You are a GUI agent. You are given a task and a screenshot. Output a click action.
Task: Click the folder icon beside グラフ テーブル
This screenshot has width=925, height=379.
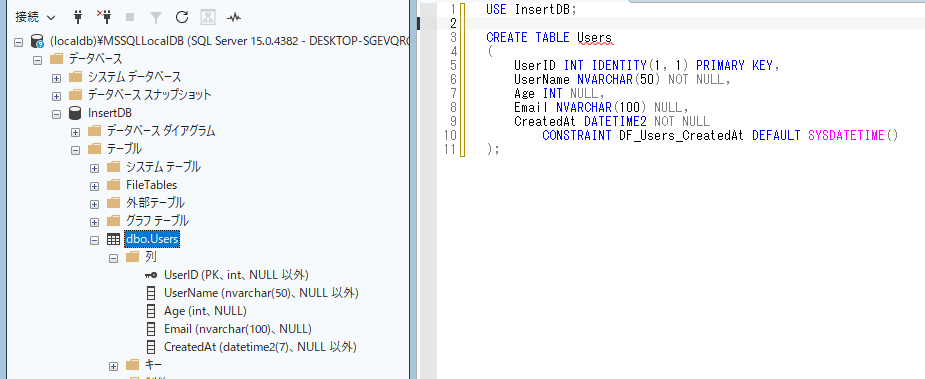click(x=114, y=221)
